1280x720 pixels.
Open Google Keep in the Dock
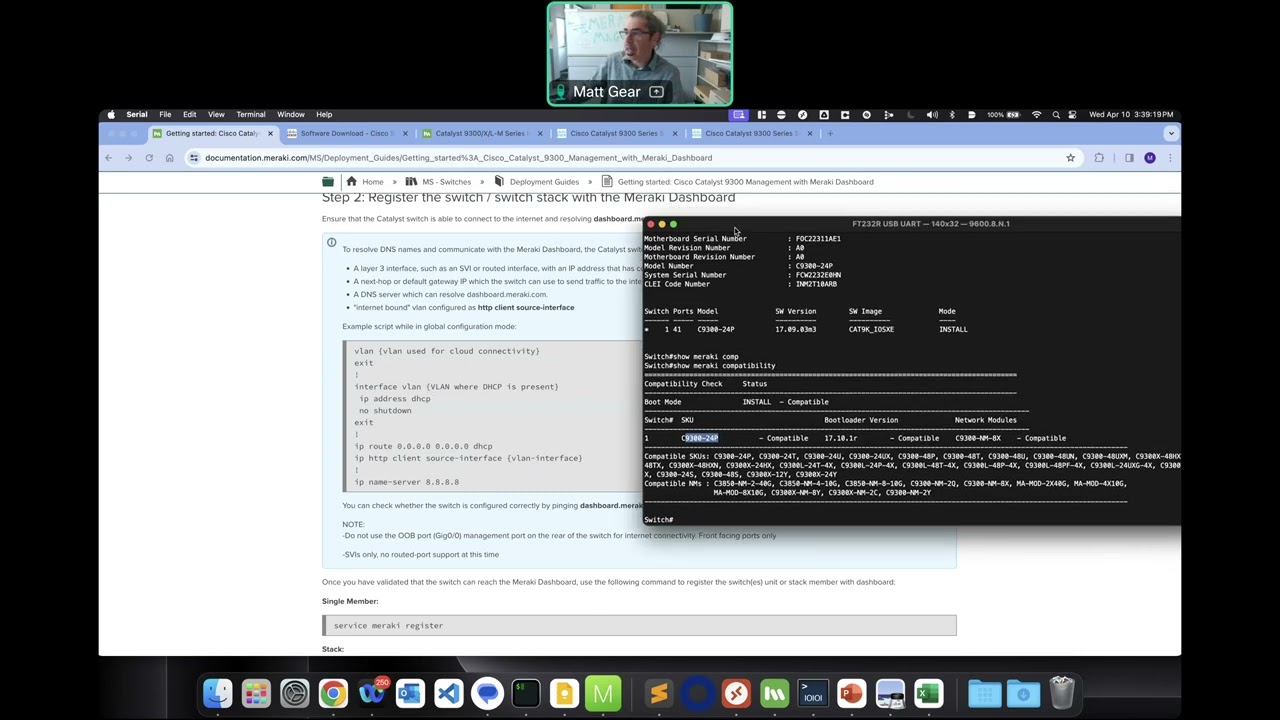click(564, 693)
